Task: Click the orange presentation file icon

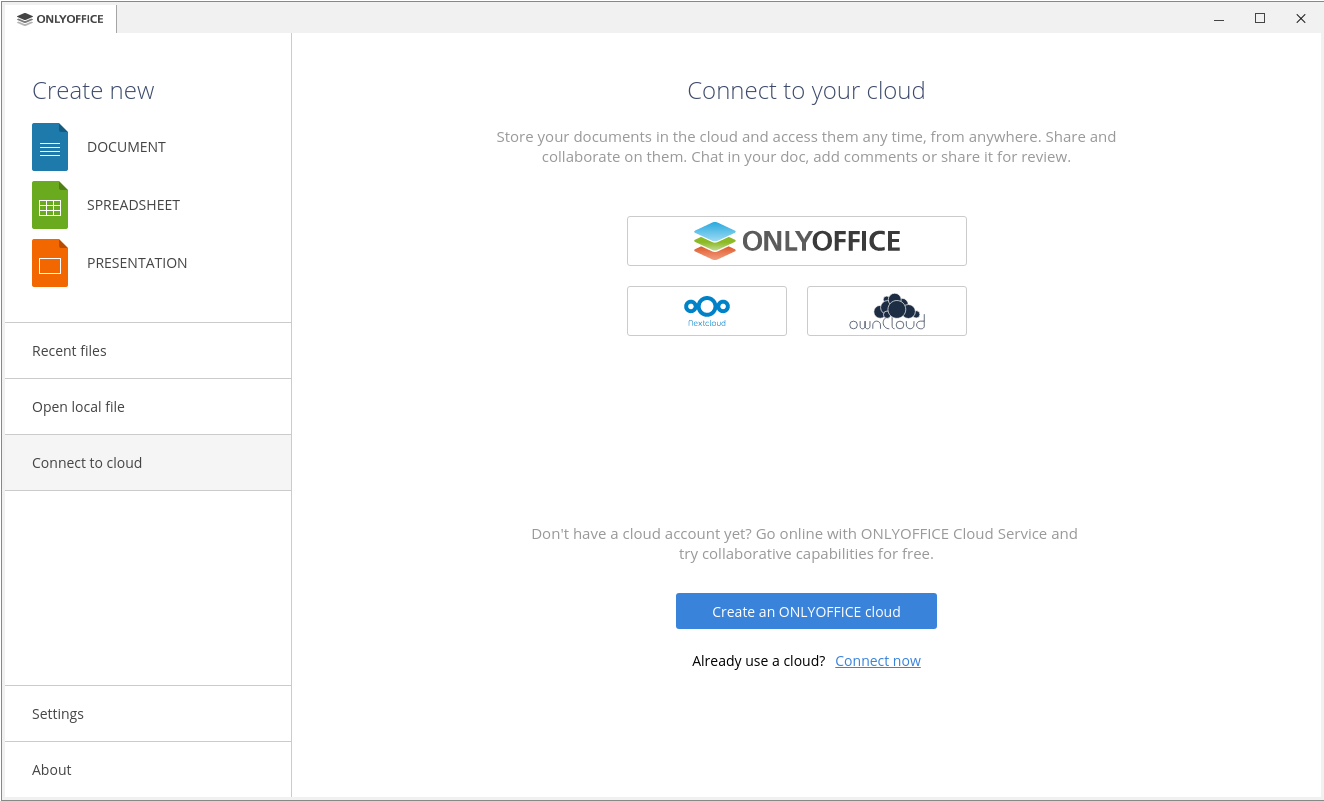Action: click(x=50, y=263)
